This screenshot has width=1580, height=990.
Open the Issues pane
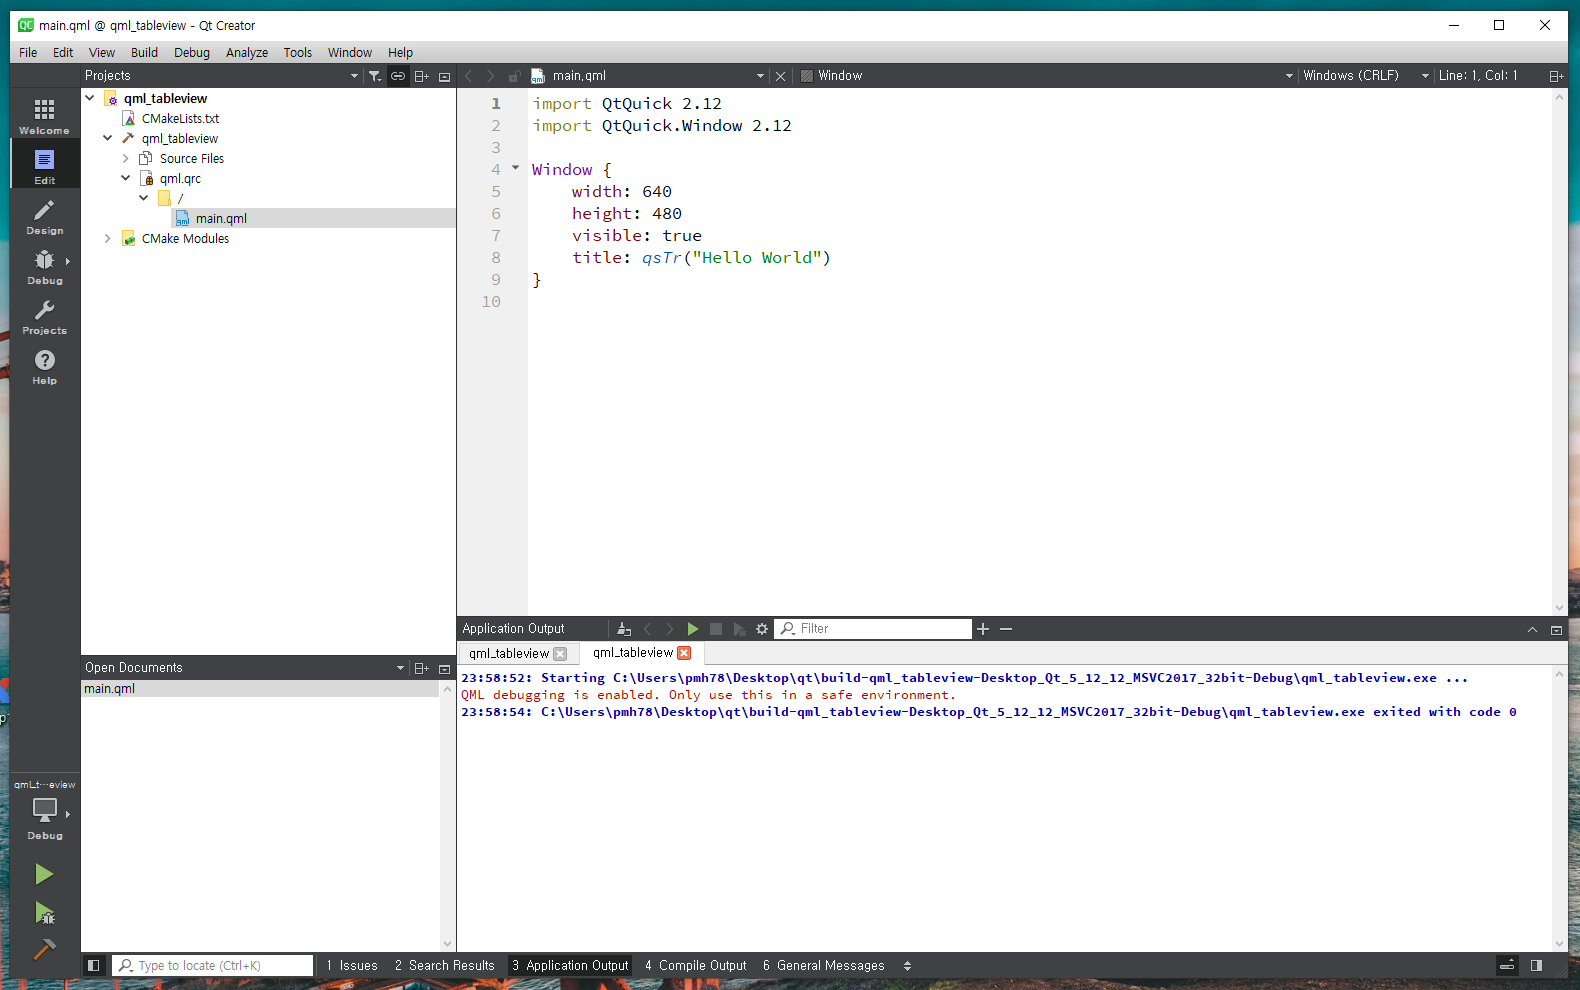(352, 965)
